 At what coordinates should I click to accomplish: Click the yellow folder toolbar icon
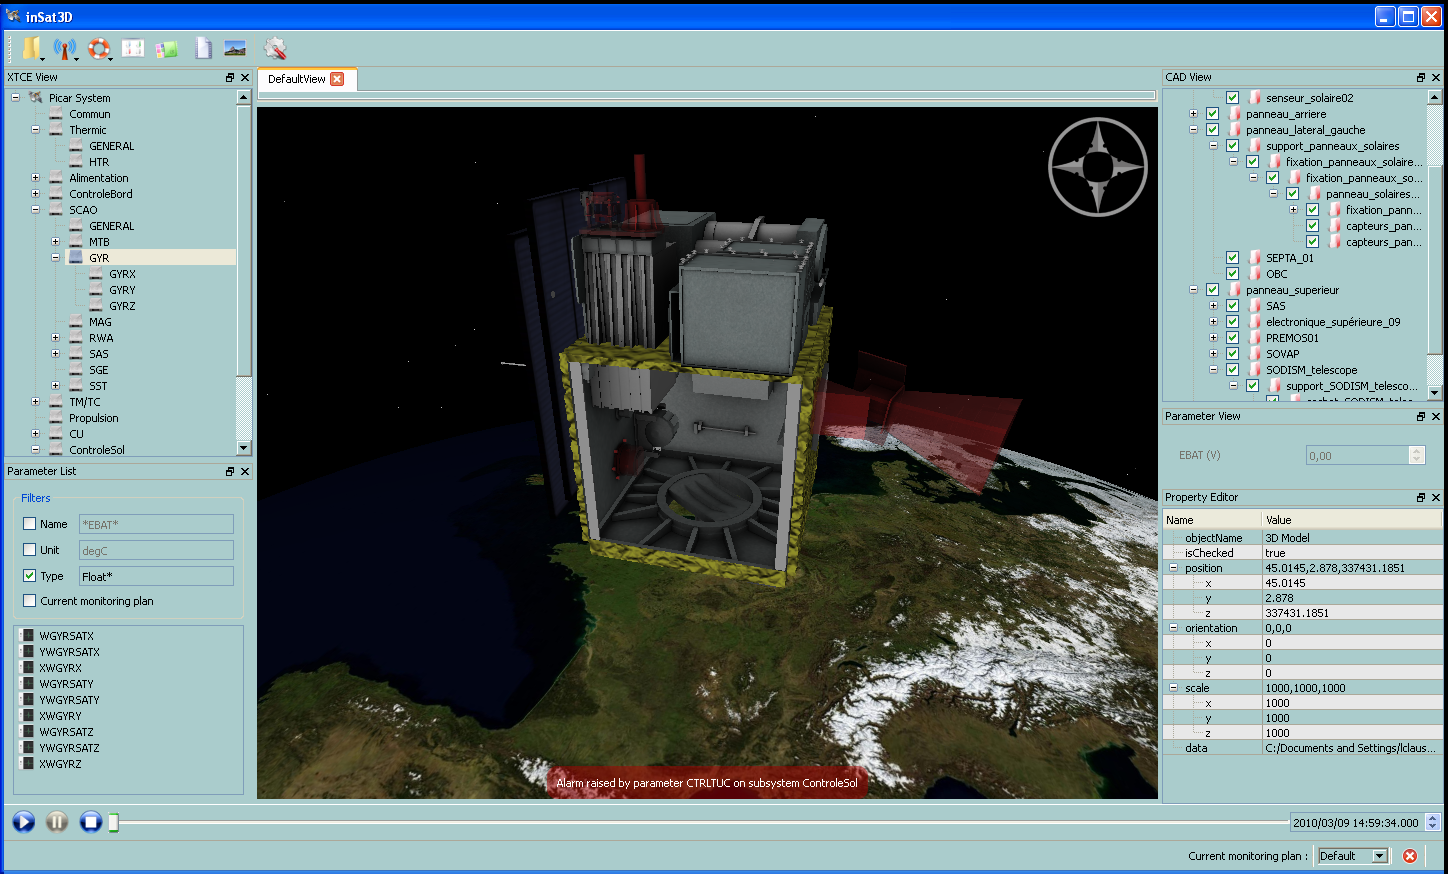(31, 48)
